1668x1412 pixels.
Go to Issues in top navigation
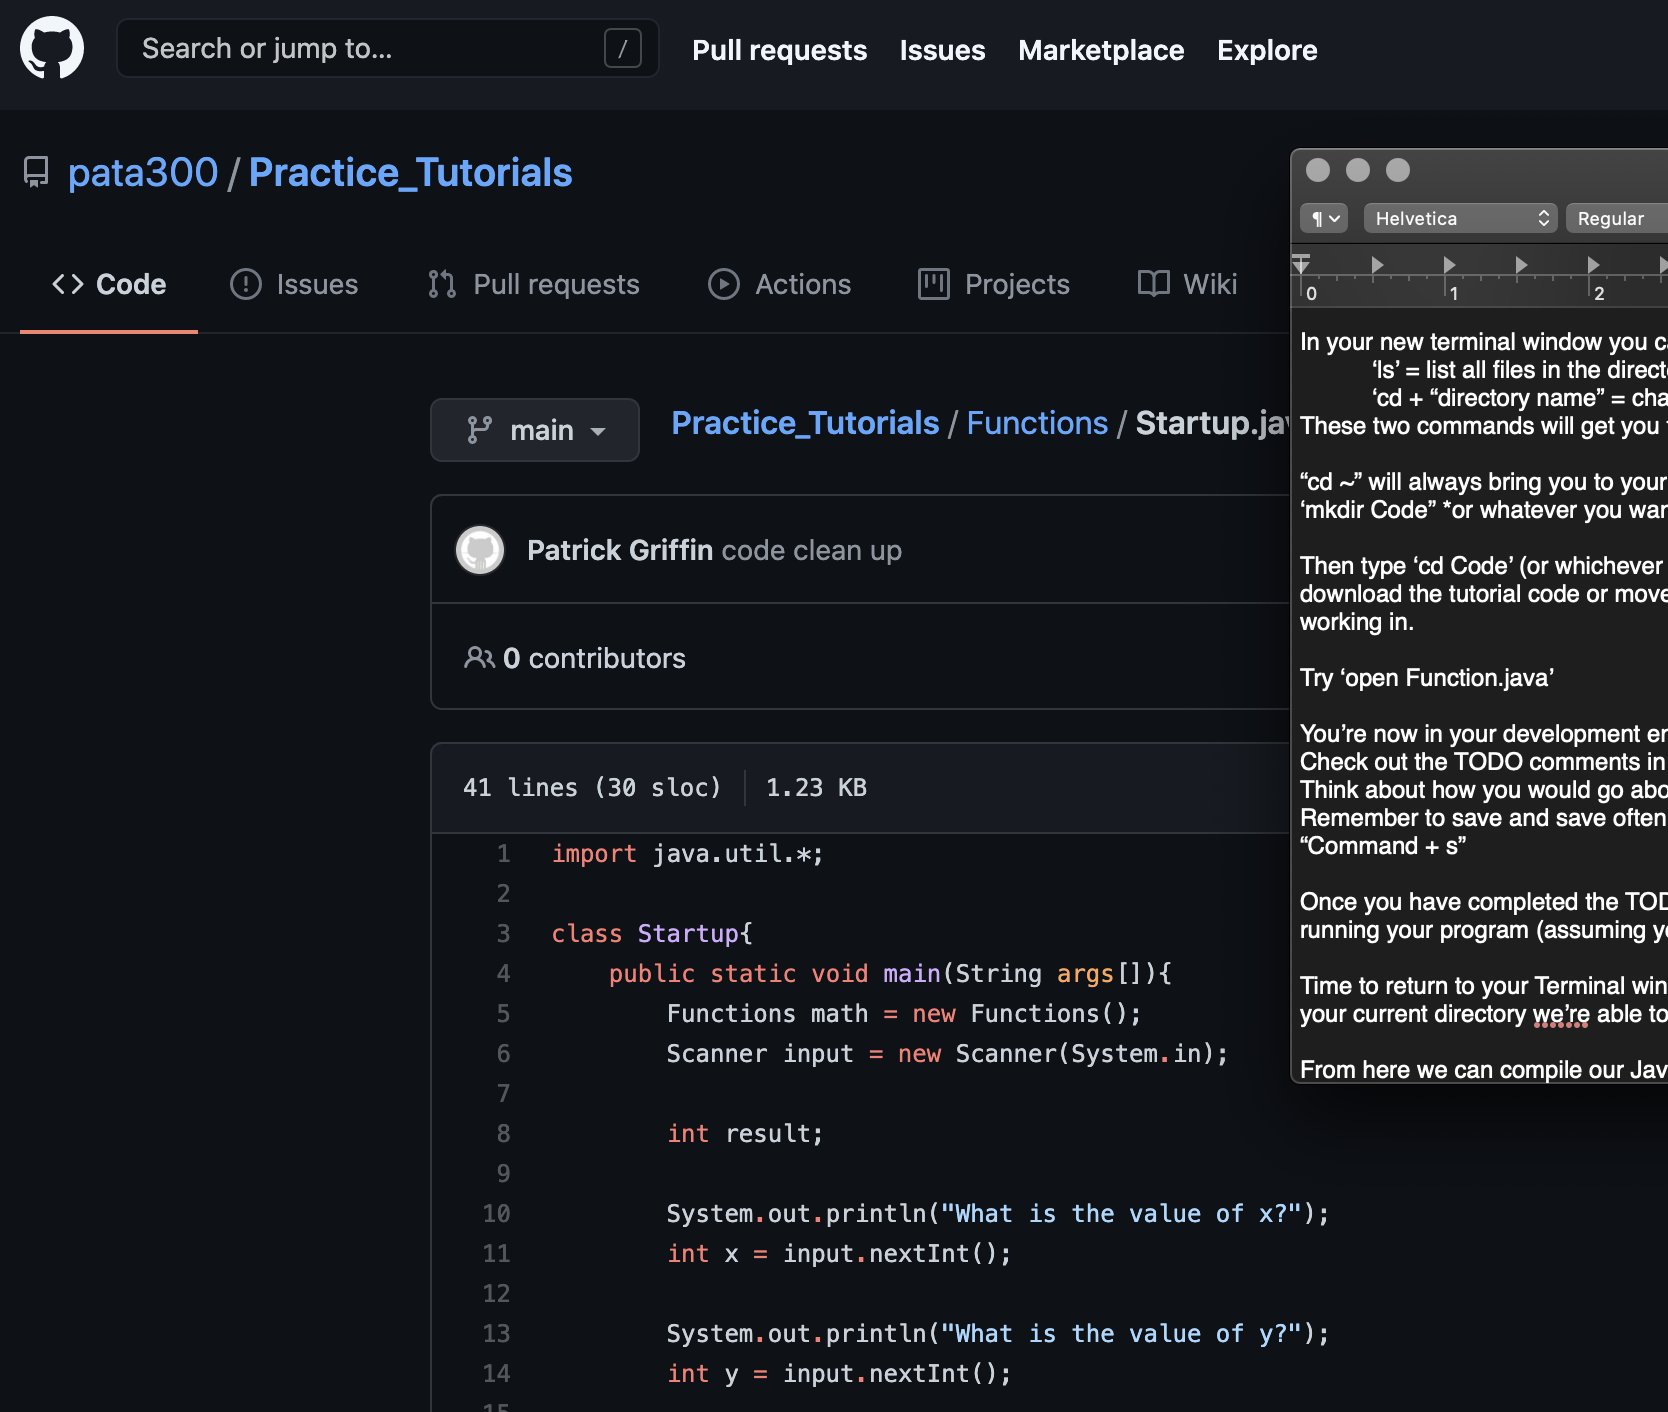point(942,50)
